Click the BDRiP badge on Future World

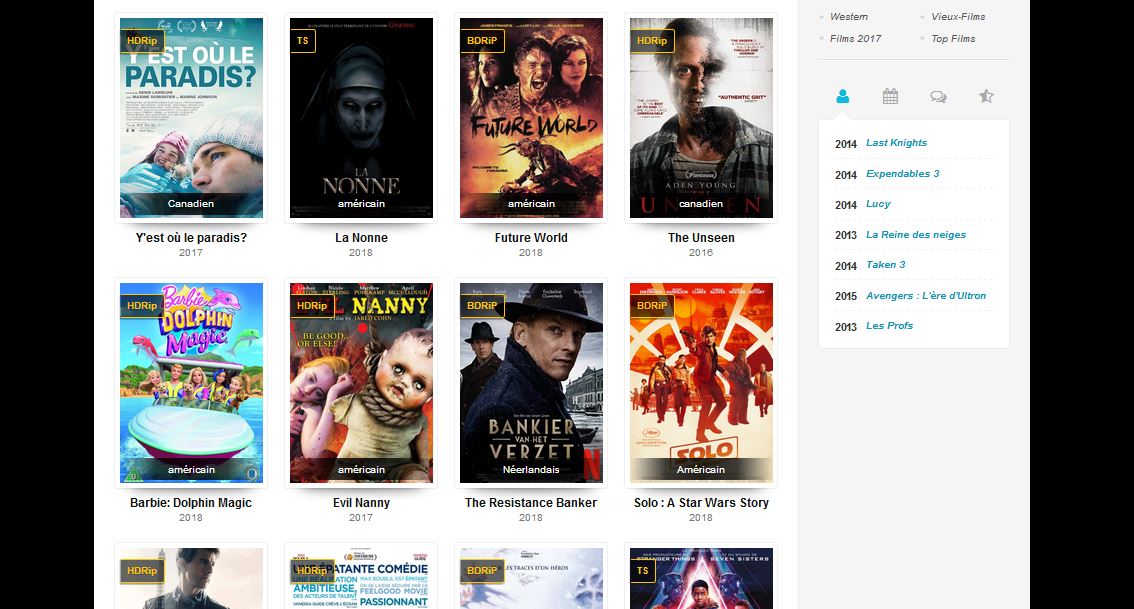482,41
